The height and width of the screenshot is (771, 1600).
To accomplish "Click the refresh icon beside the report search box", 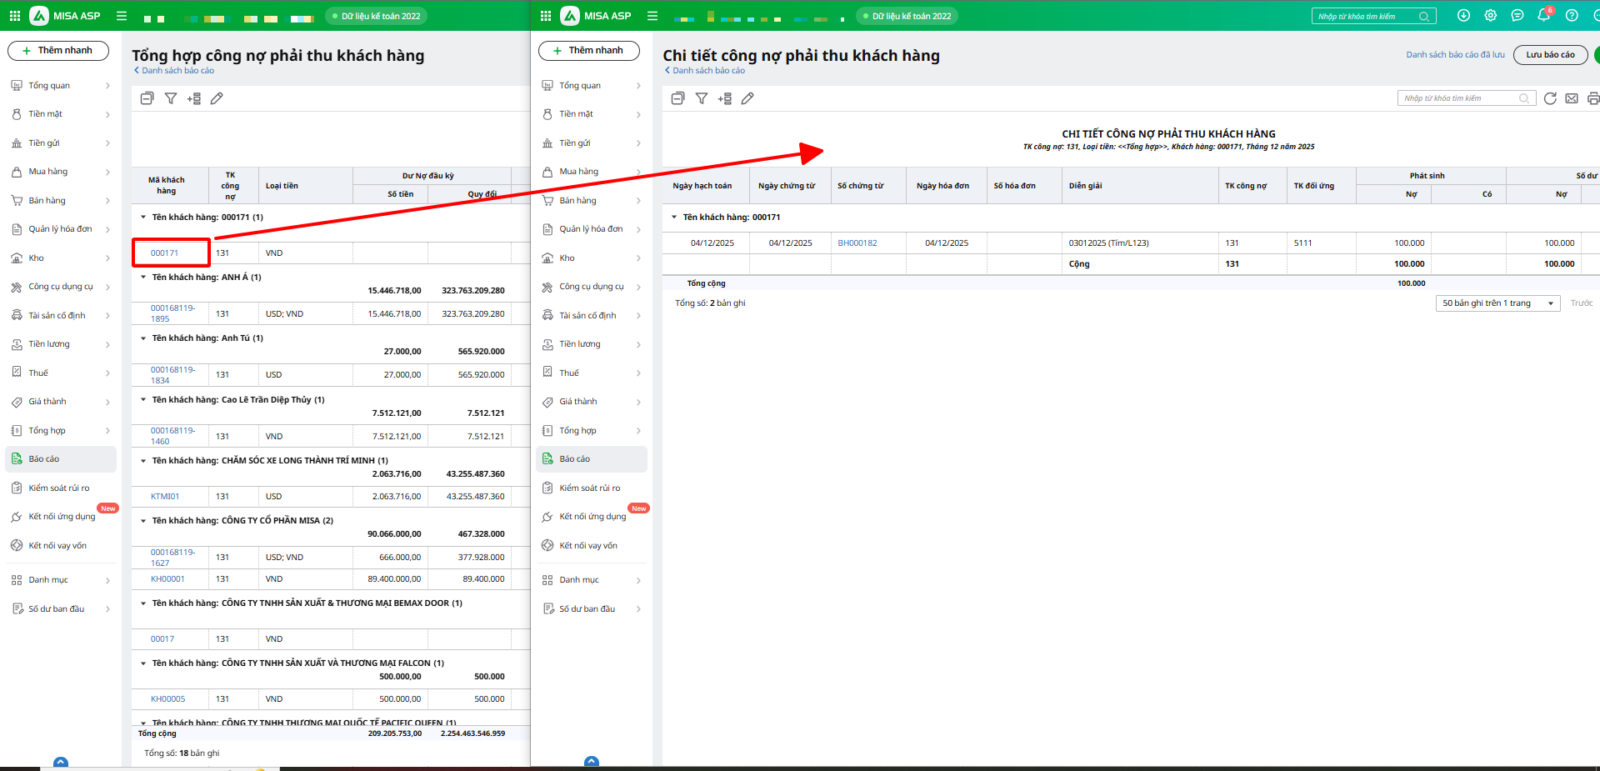I will 1550,98.
